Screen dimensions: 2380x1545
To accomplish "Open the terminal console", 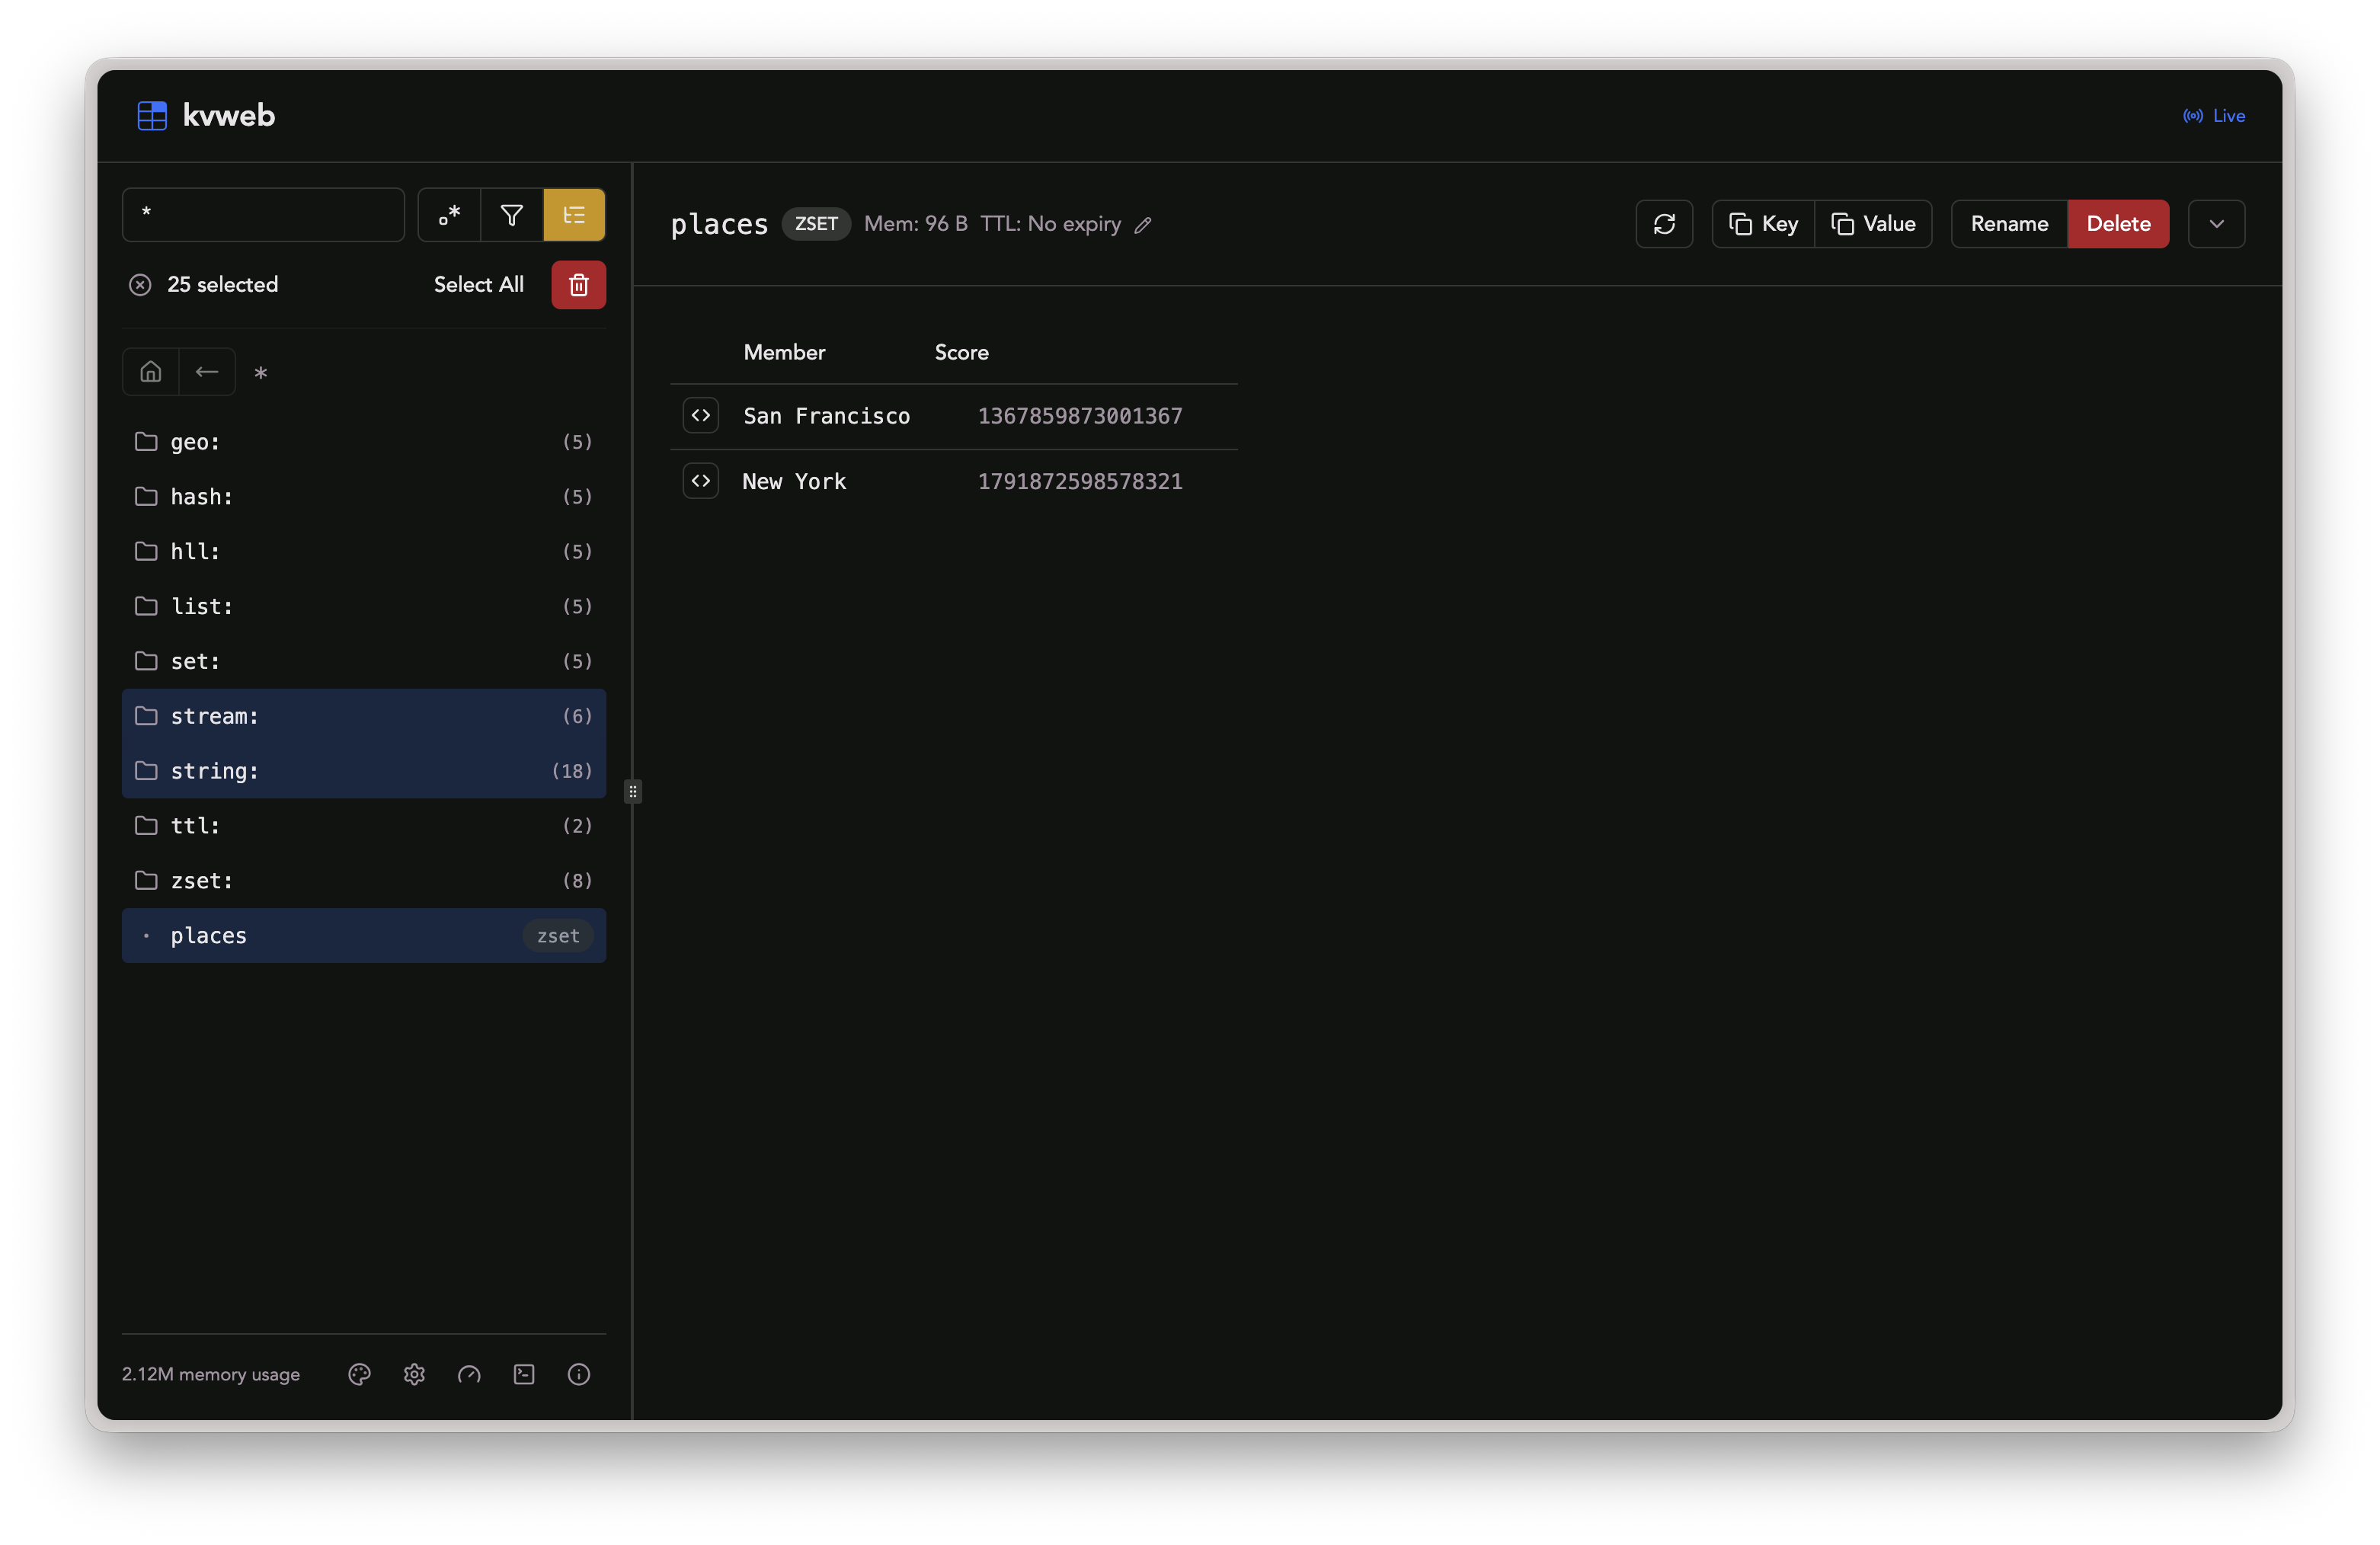I will click(x=523, y=1374).
